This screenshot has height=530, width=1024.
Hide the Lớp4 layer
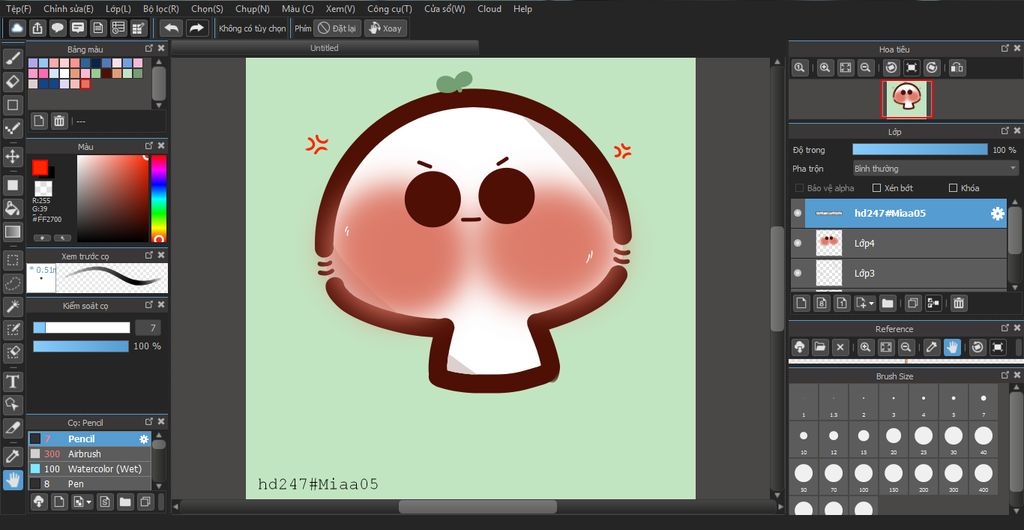pos(797,243)
